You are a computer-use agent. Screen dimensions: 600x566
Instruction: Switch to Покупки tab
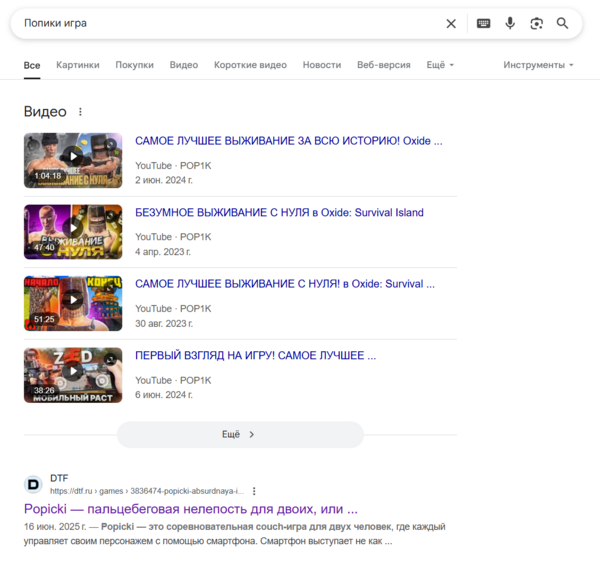coord(135,65)
